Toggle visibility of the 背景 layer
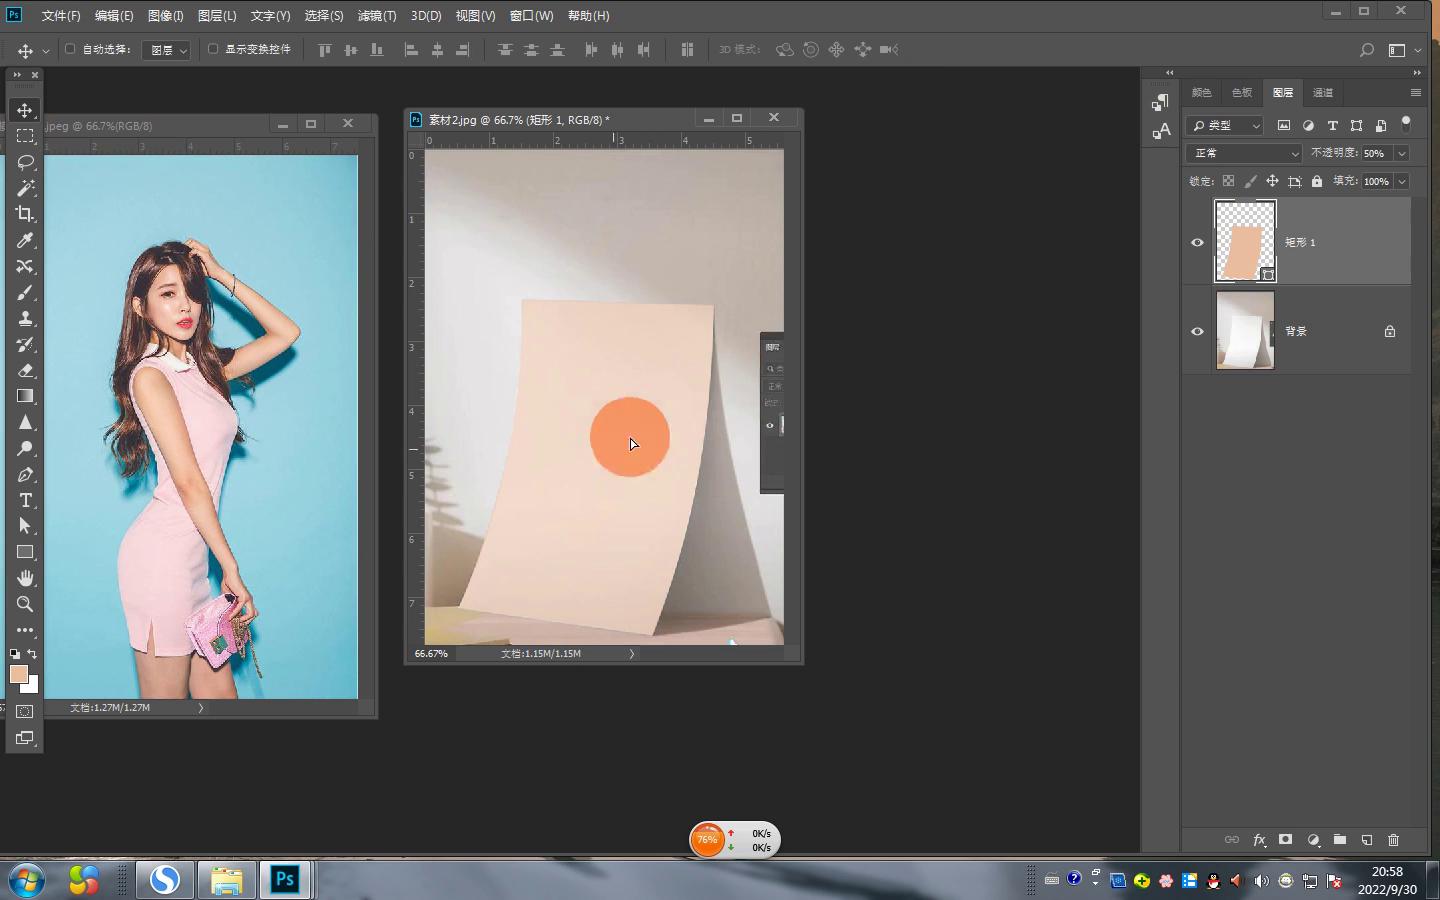The image size is (1440, 900). coord(1197,331)
